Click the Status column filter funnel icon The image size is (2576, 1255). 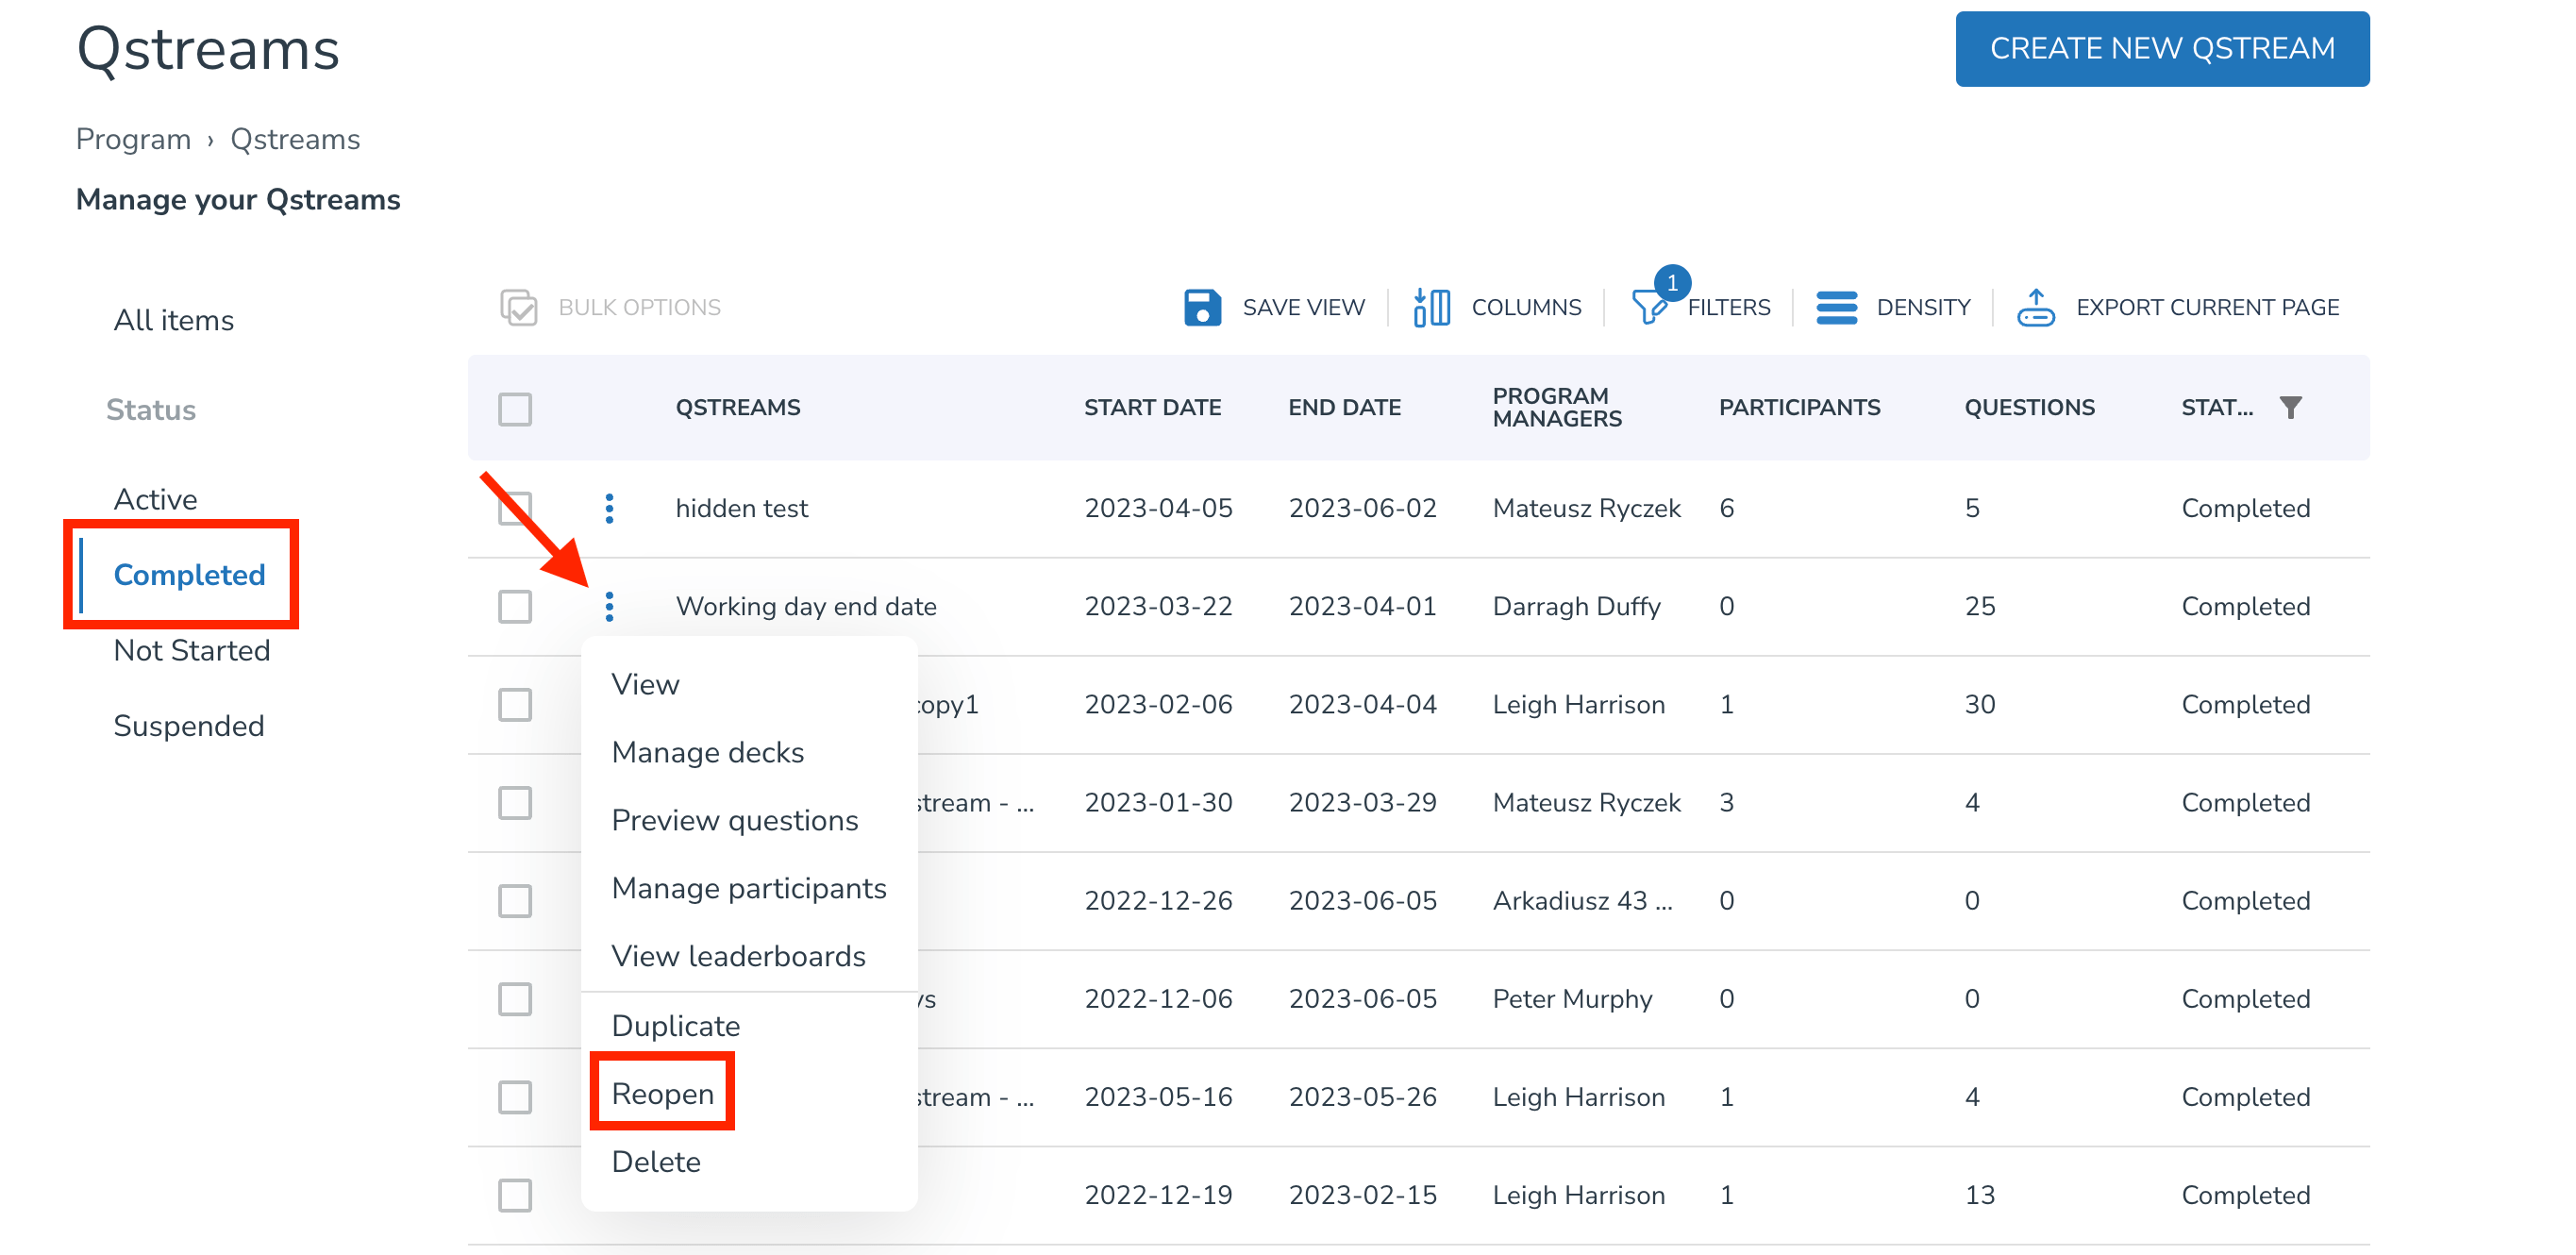click(2290, 407)
